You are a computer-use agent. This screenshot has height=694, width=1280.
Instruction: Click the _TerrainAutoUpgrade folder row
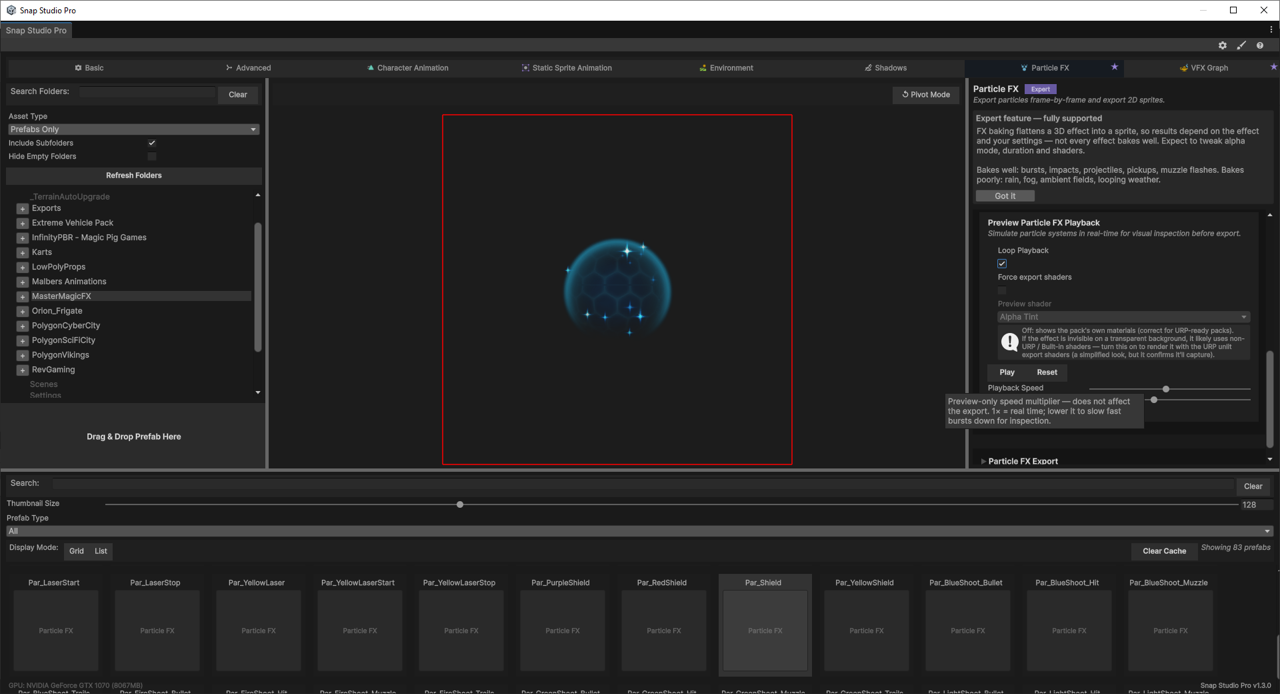pyautogui.click(x=70, y=197)
